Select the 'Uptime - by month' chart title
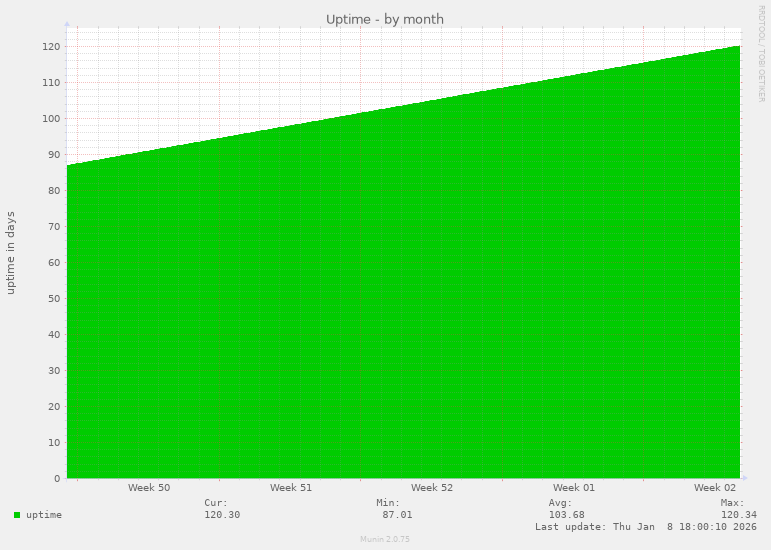The height and width of the screenshot is (550, 771). (385, 20)
